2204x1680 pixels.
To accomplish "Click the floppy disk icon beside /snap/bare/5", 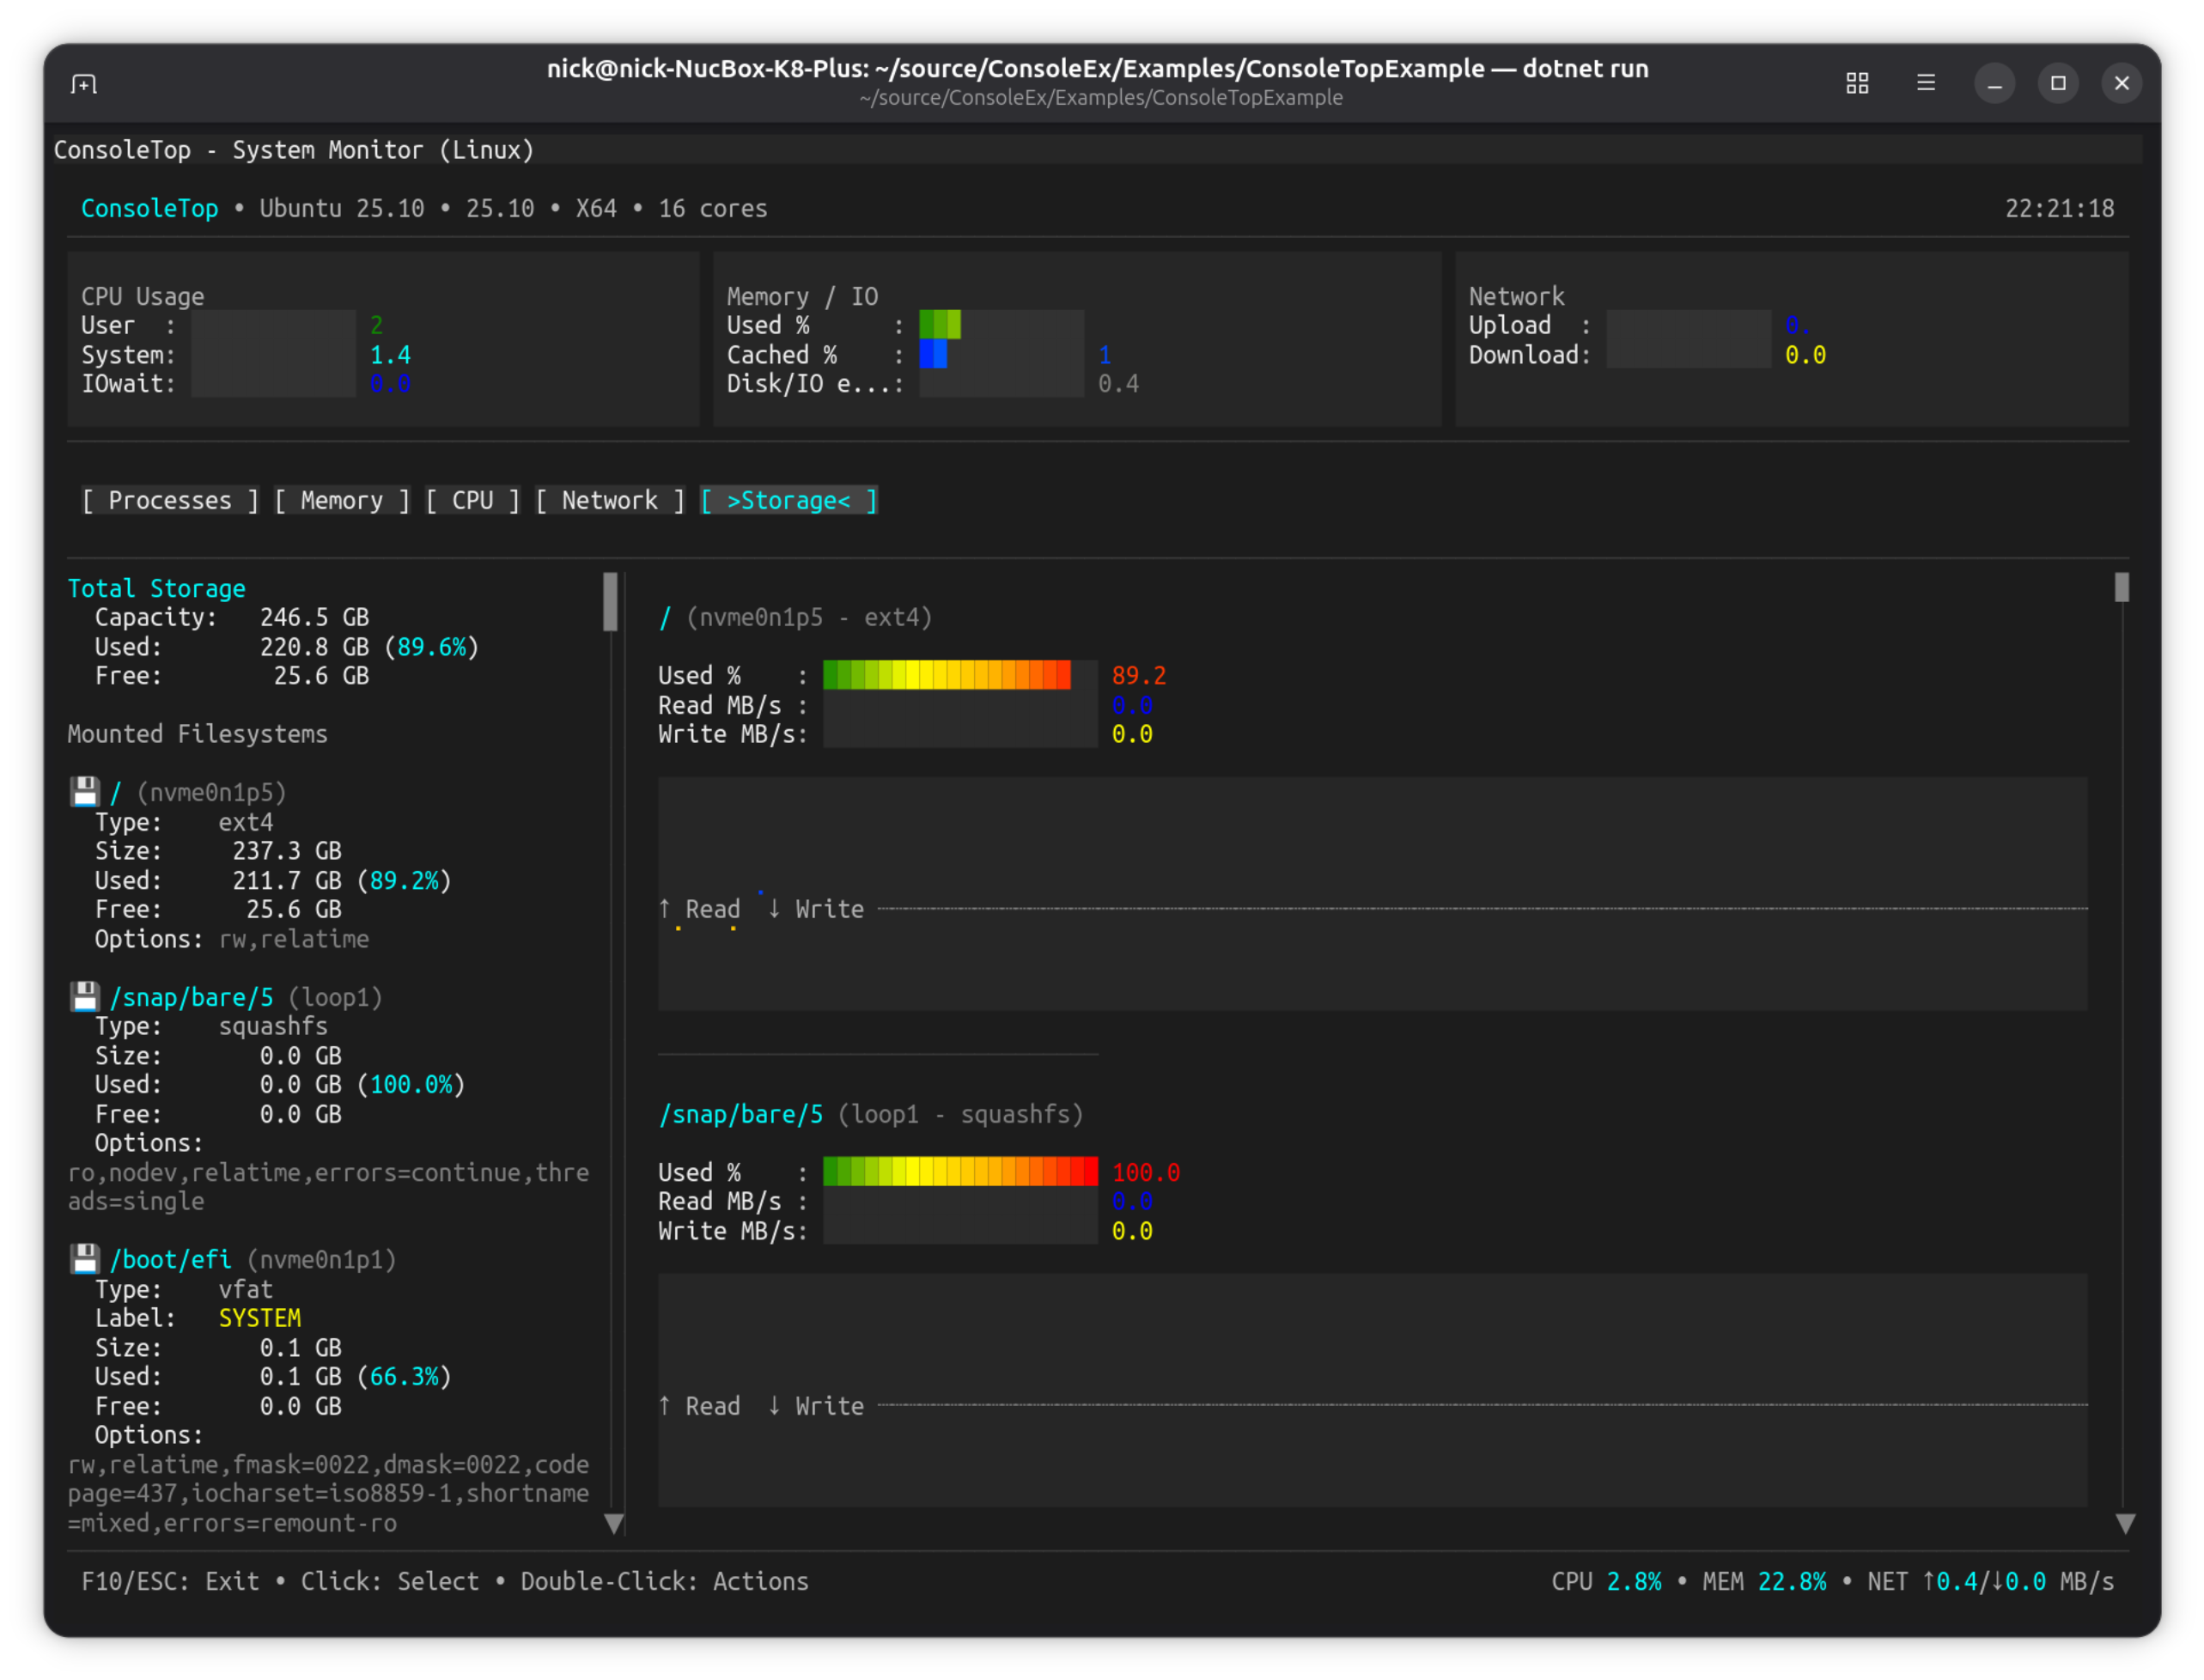I will pos(85,997).
